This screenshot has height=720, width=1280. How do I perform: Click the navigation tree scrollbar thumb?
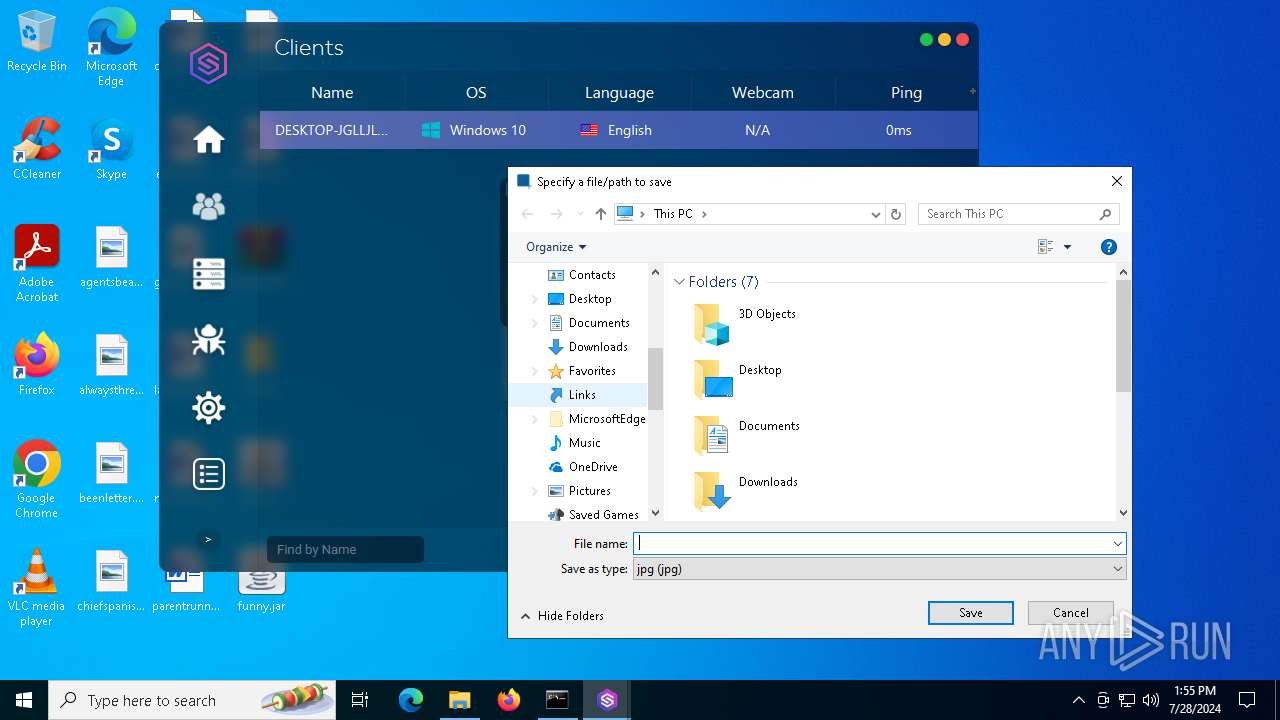coord(656,379)
